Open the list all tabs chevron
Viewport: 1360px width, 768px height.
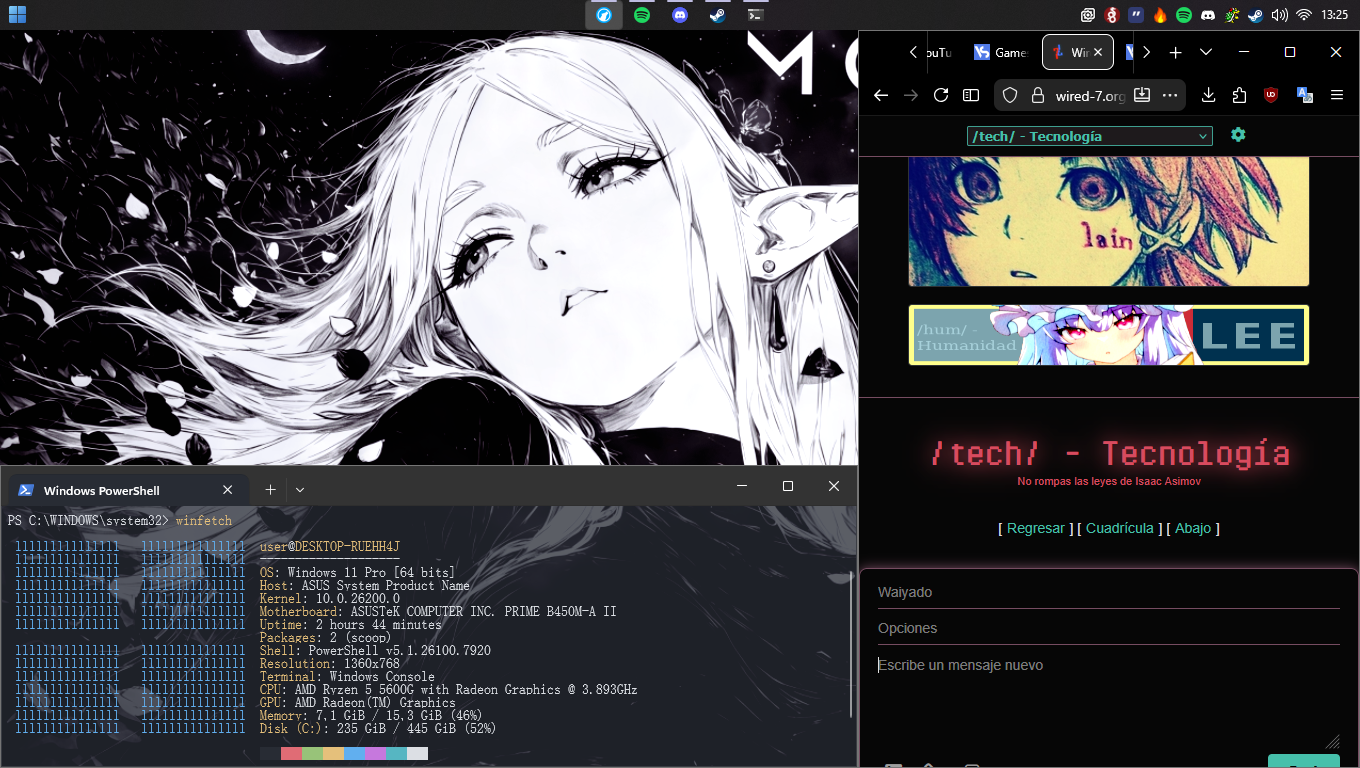click(1206, 52)
